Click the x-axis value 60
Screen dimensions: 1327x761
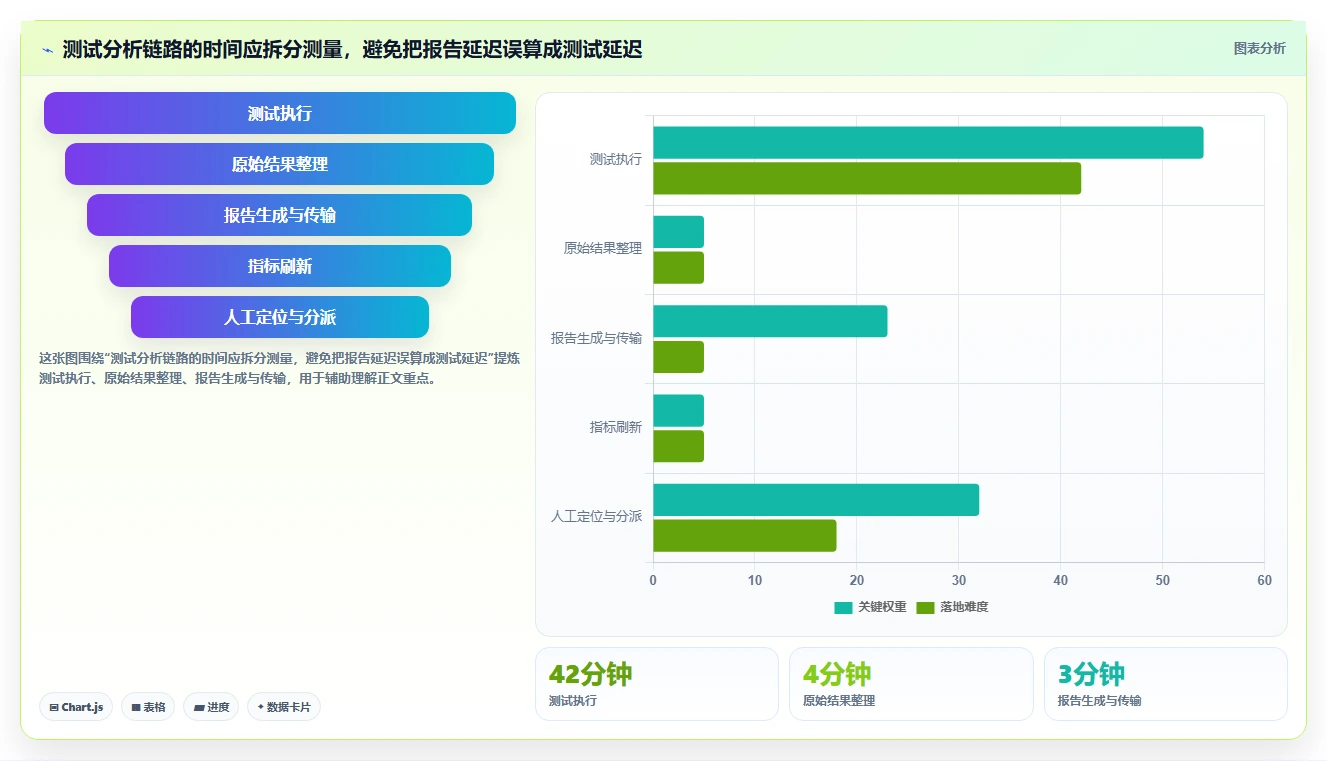click(1264, 581)
